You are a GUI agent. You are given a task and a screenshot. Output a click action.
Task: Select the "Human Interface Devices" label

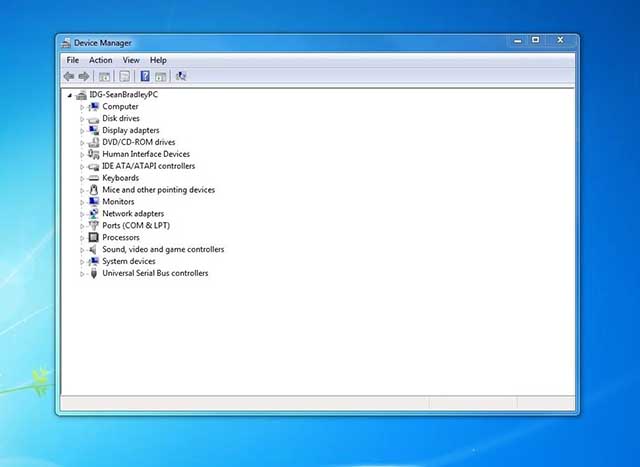click(146, 154)
